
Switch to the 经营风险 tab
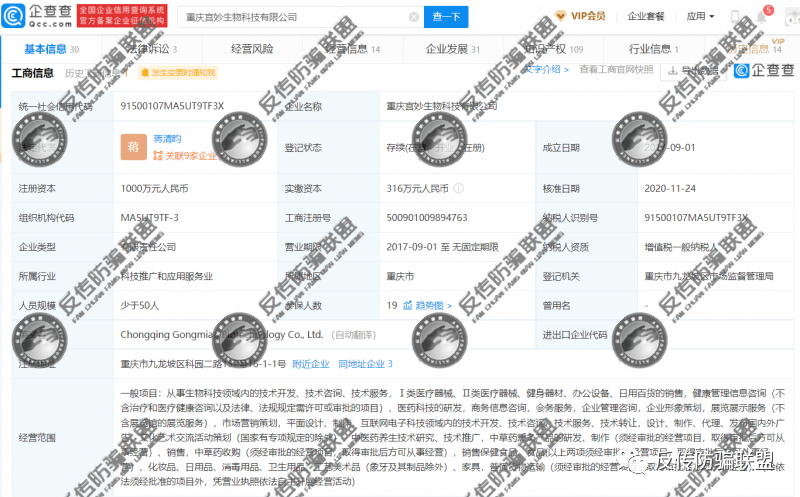[x=251, y=48]
